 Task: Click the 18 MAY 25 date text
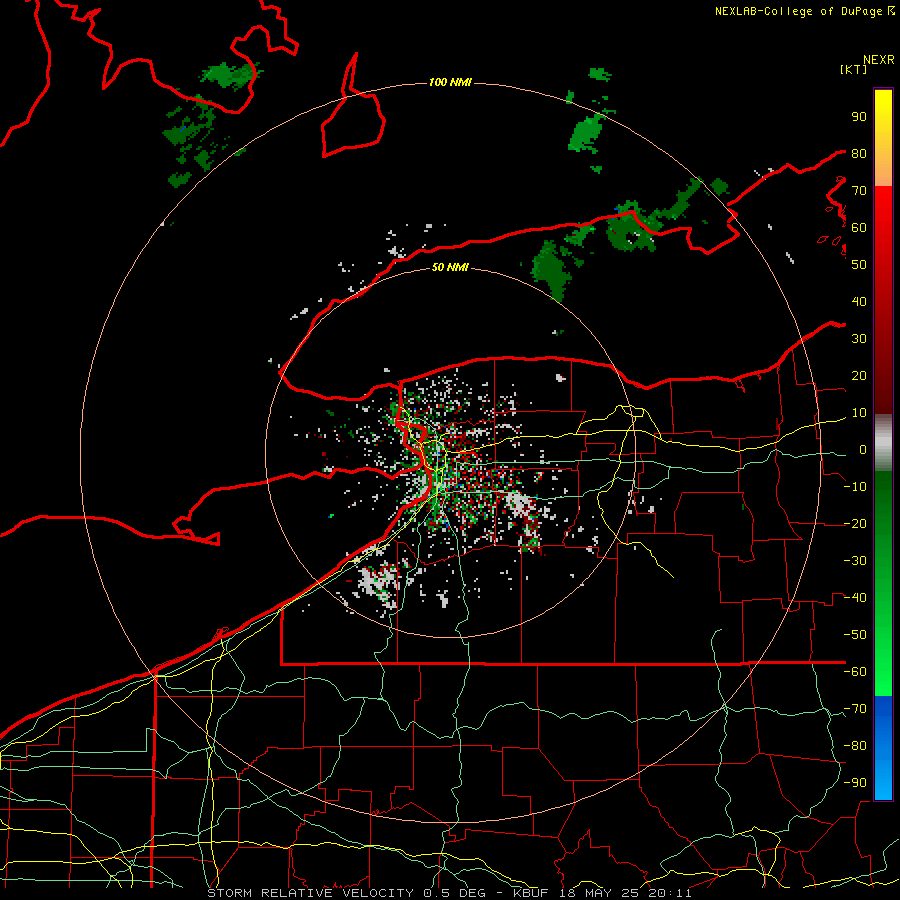click(599, 893)
